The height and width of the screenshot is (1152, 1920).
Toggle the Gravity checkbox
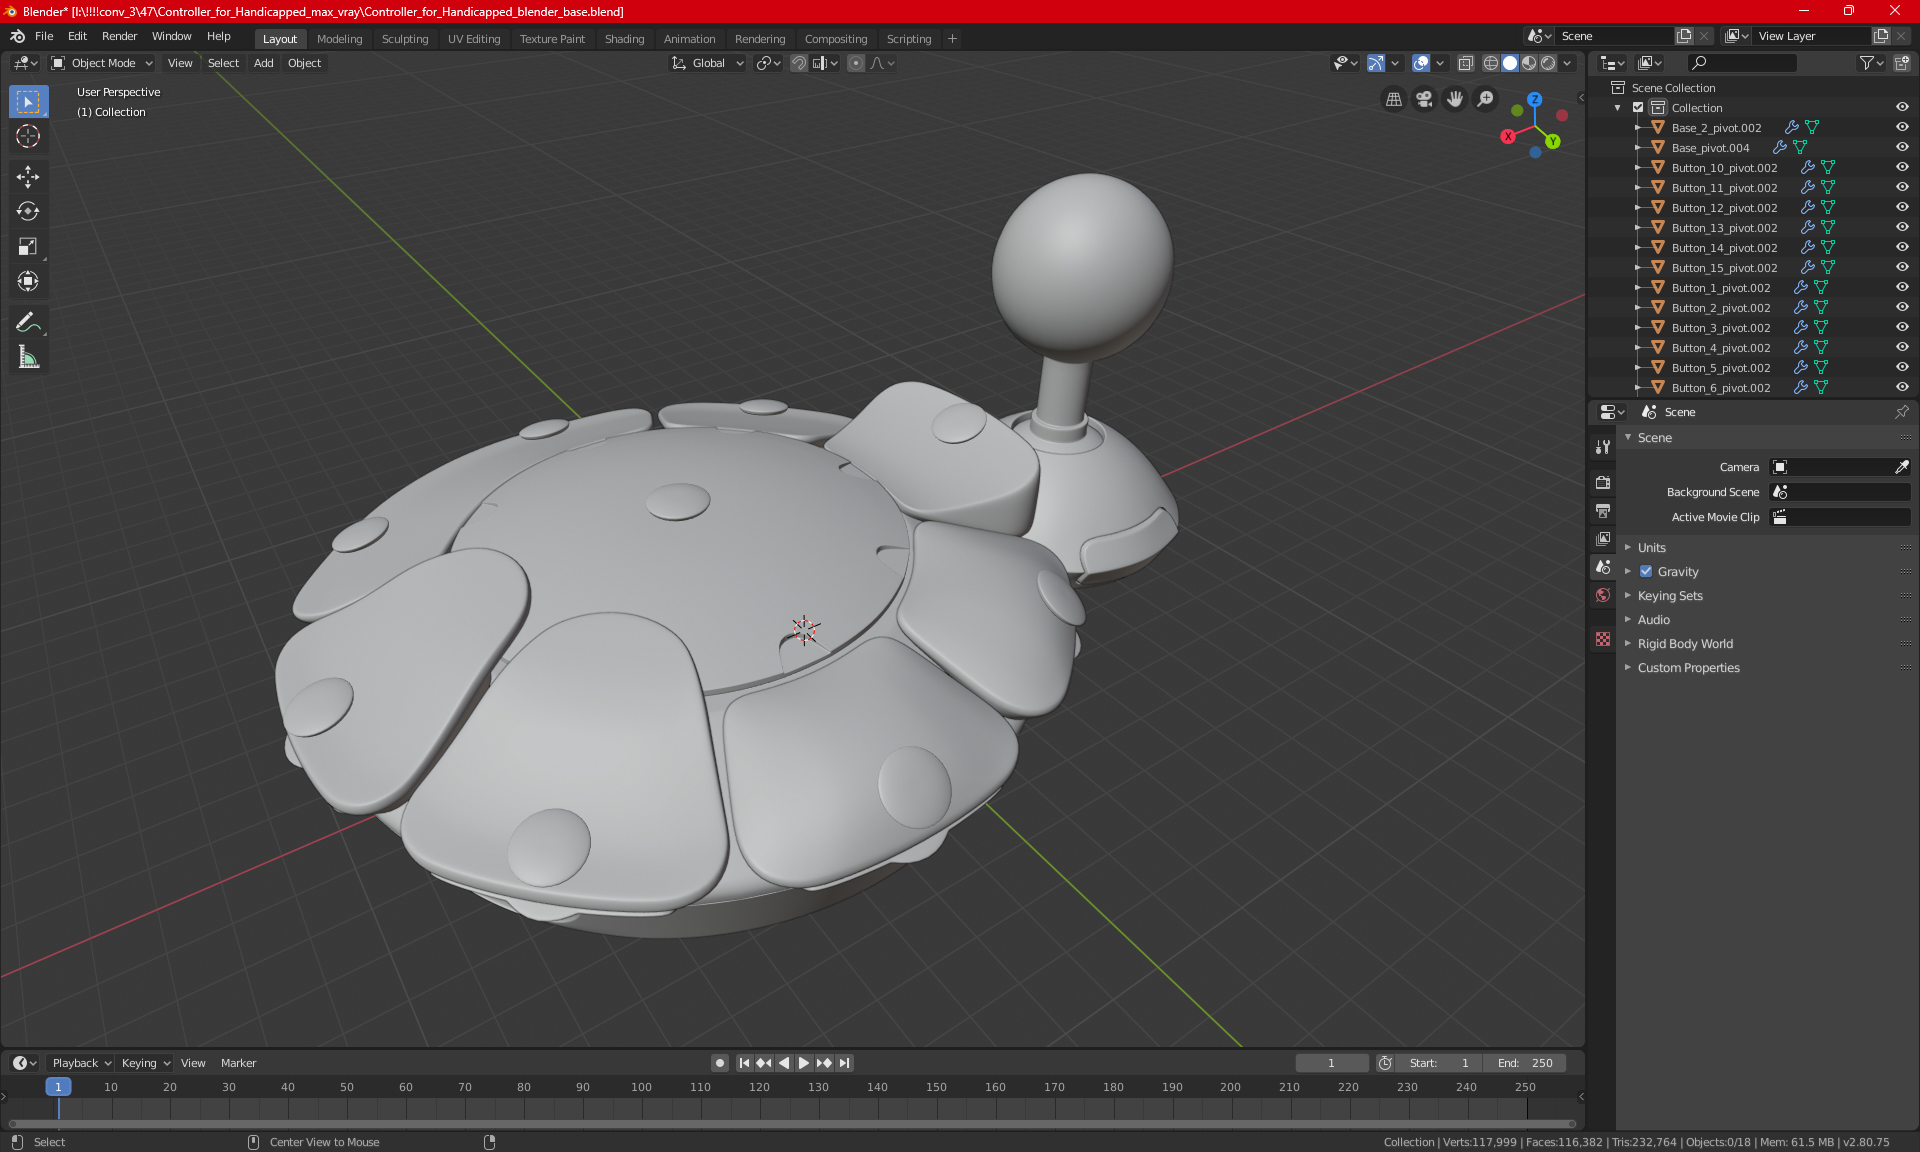click(1646, 572)
